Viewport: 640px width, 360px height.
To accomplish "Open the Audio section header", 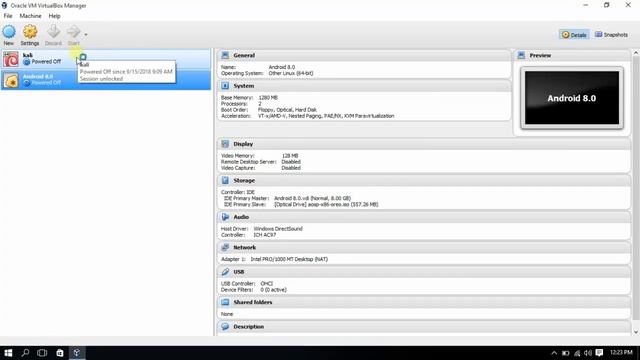I will tap(424, 217).
